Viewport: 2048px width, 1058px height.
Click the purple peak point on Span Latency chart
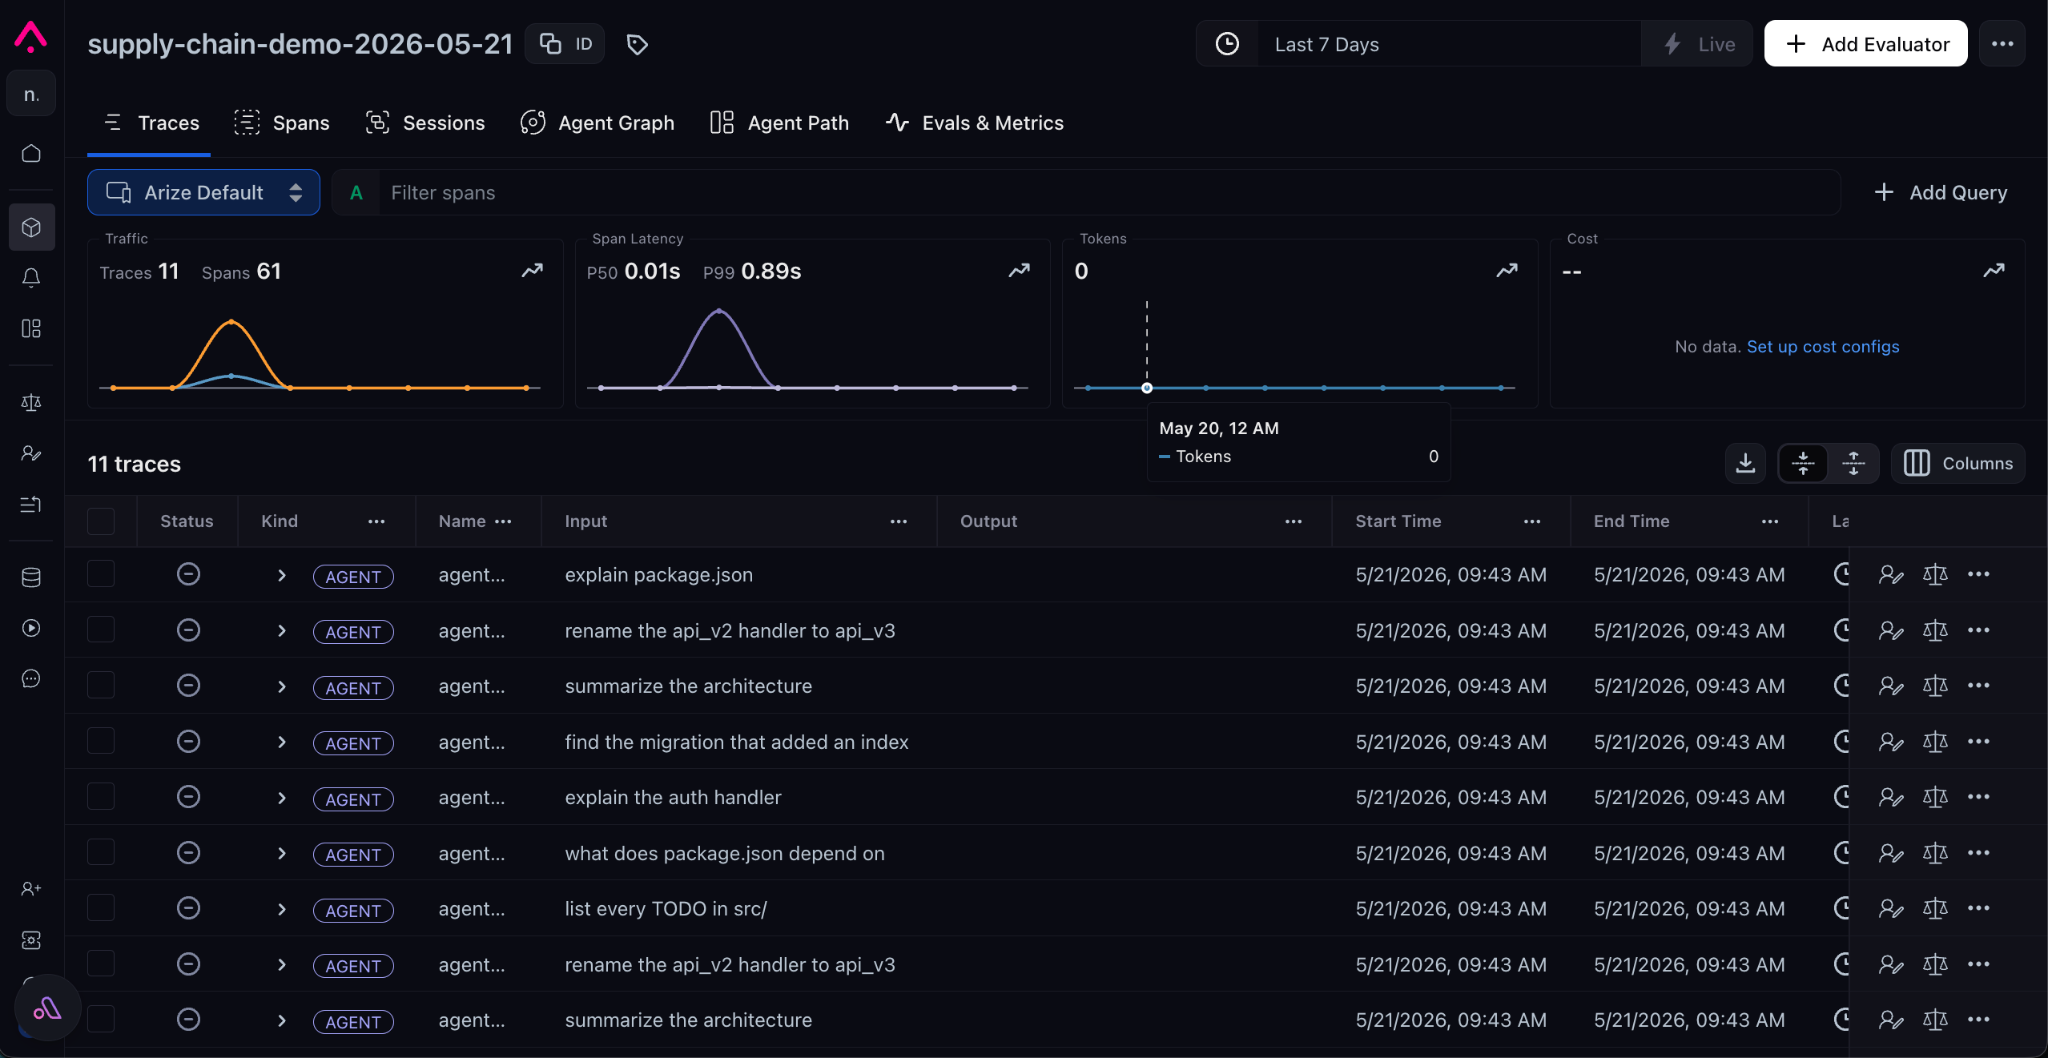pos(719,312)
